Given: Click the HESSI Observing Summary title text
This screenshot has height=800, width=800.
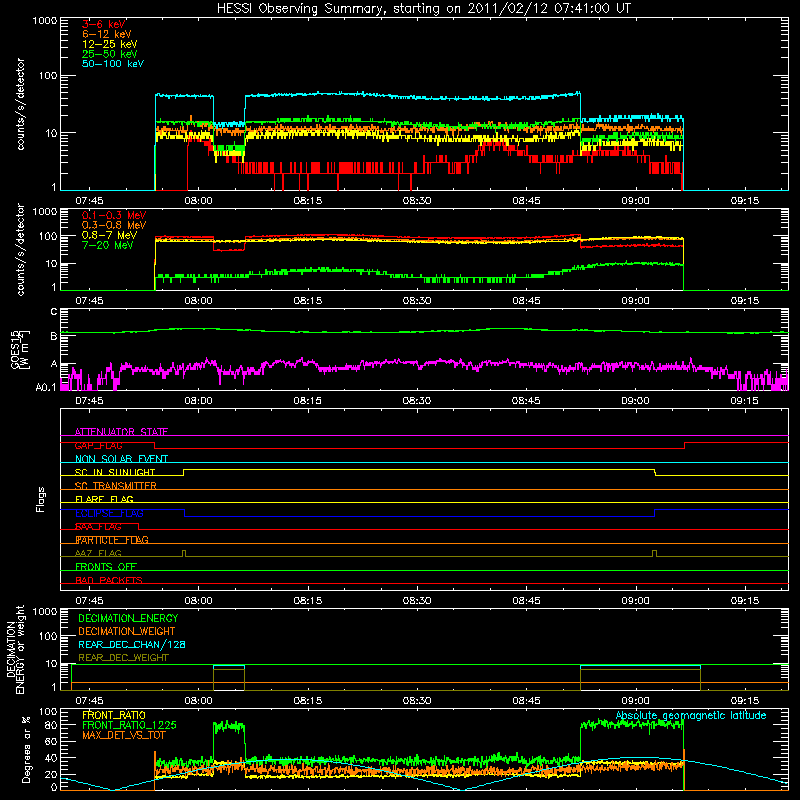Looking at the screenshot, I should (x=423, y=9).
